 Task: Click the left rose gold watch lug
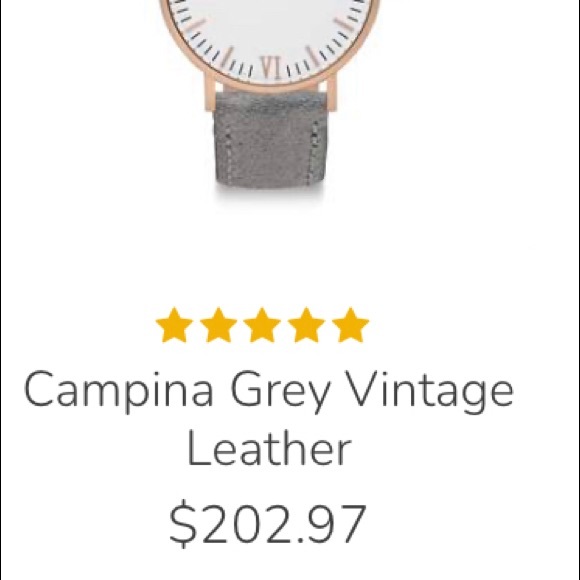(213, 92)
